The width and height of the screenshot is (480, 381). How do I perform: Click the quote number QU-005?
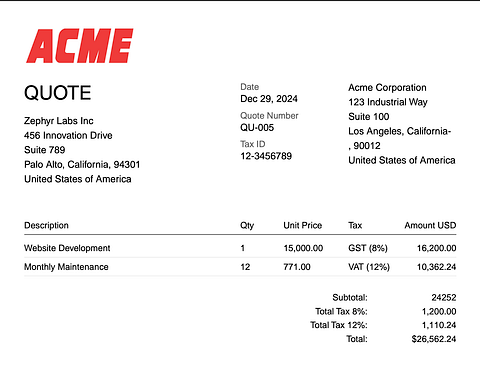coord(257,128)
